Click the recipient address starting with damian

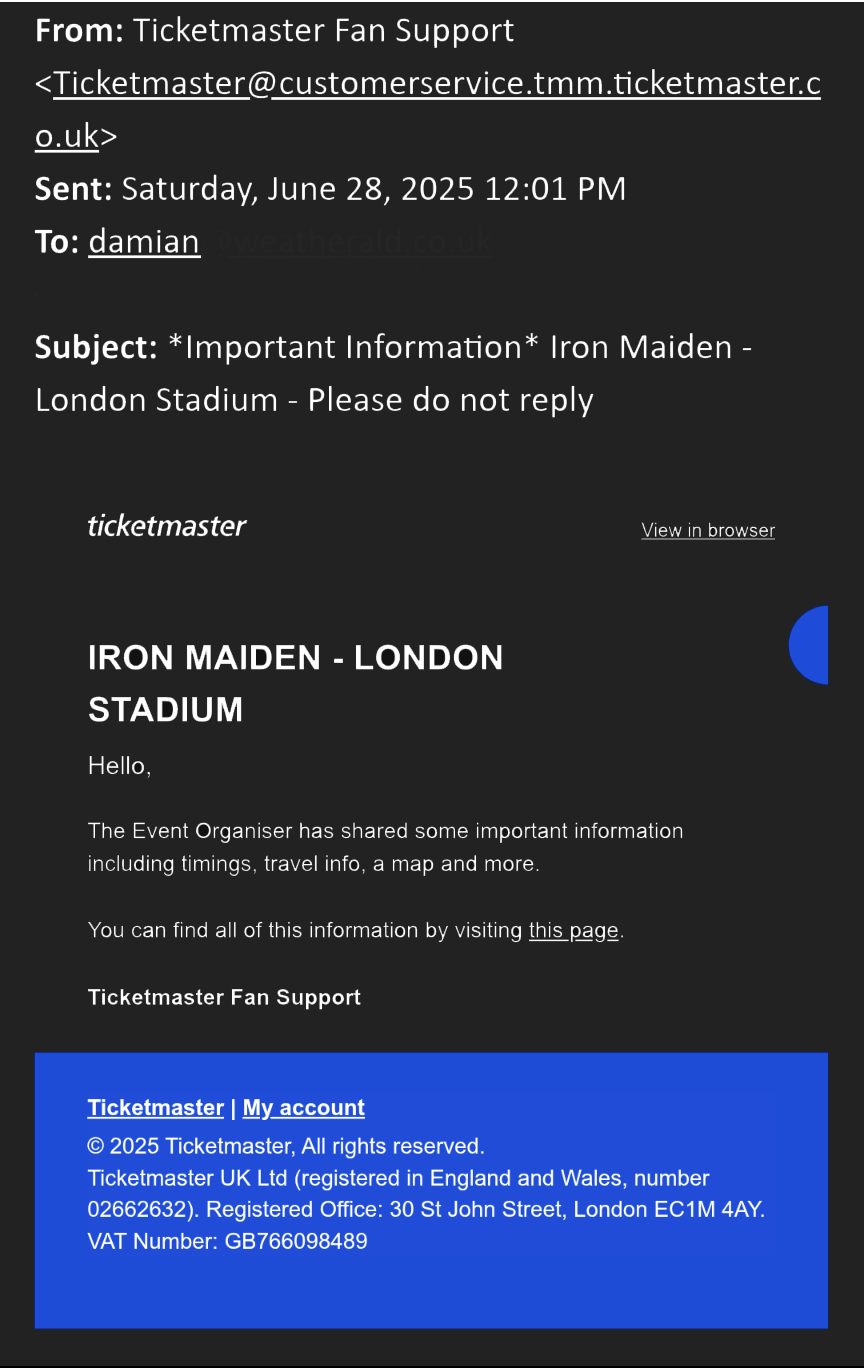pos(144,241)
